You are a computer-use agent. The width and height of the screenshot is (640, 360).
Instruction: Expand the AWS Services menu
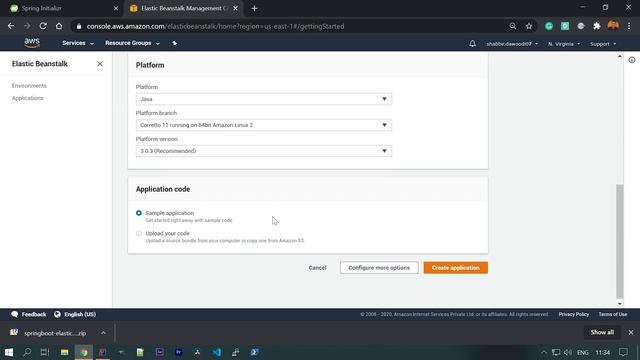[78, 43]
